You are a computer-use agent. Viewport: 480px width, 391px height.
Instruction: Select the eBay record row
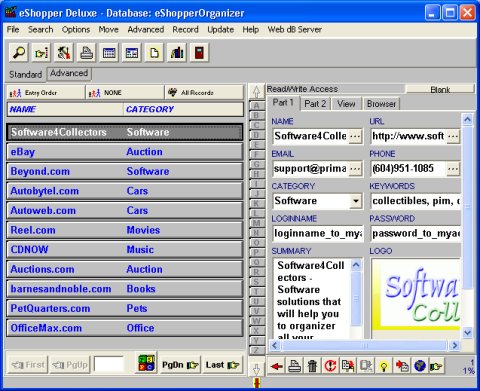pyautogui.click(x=124, y=152)
